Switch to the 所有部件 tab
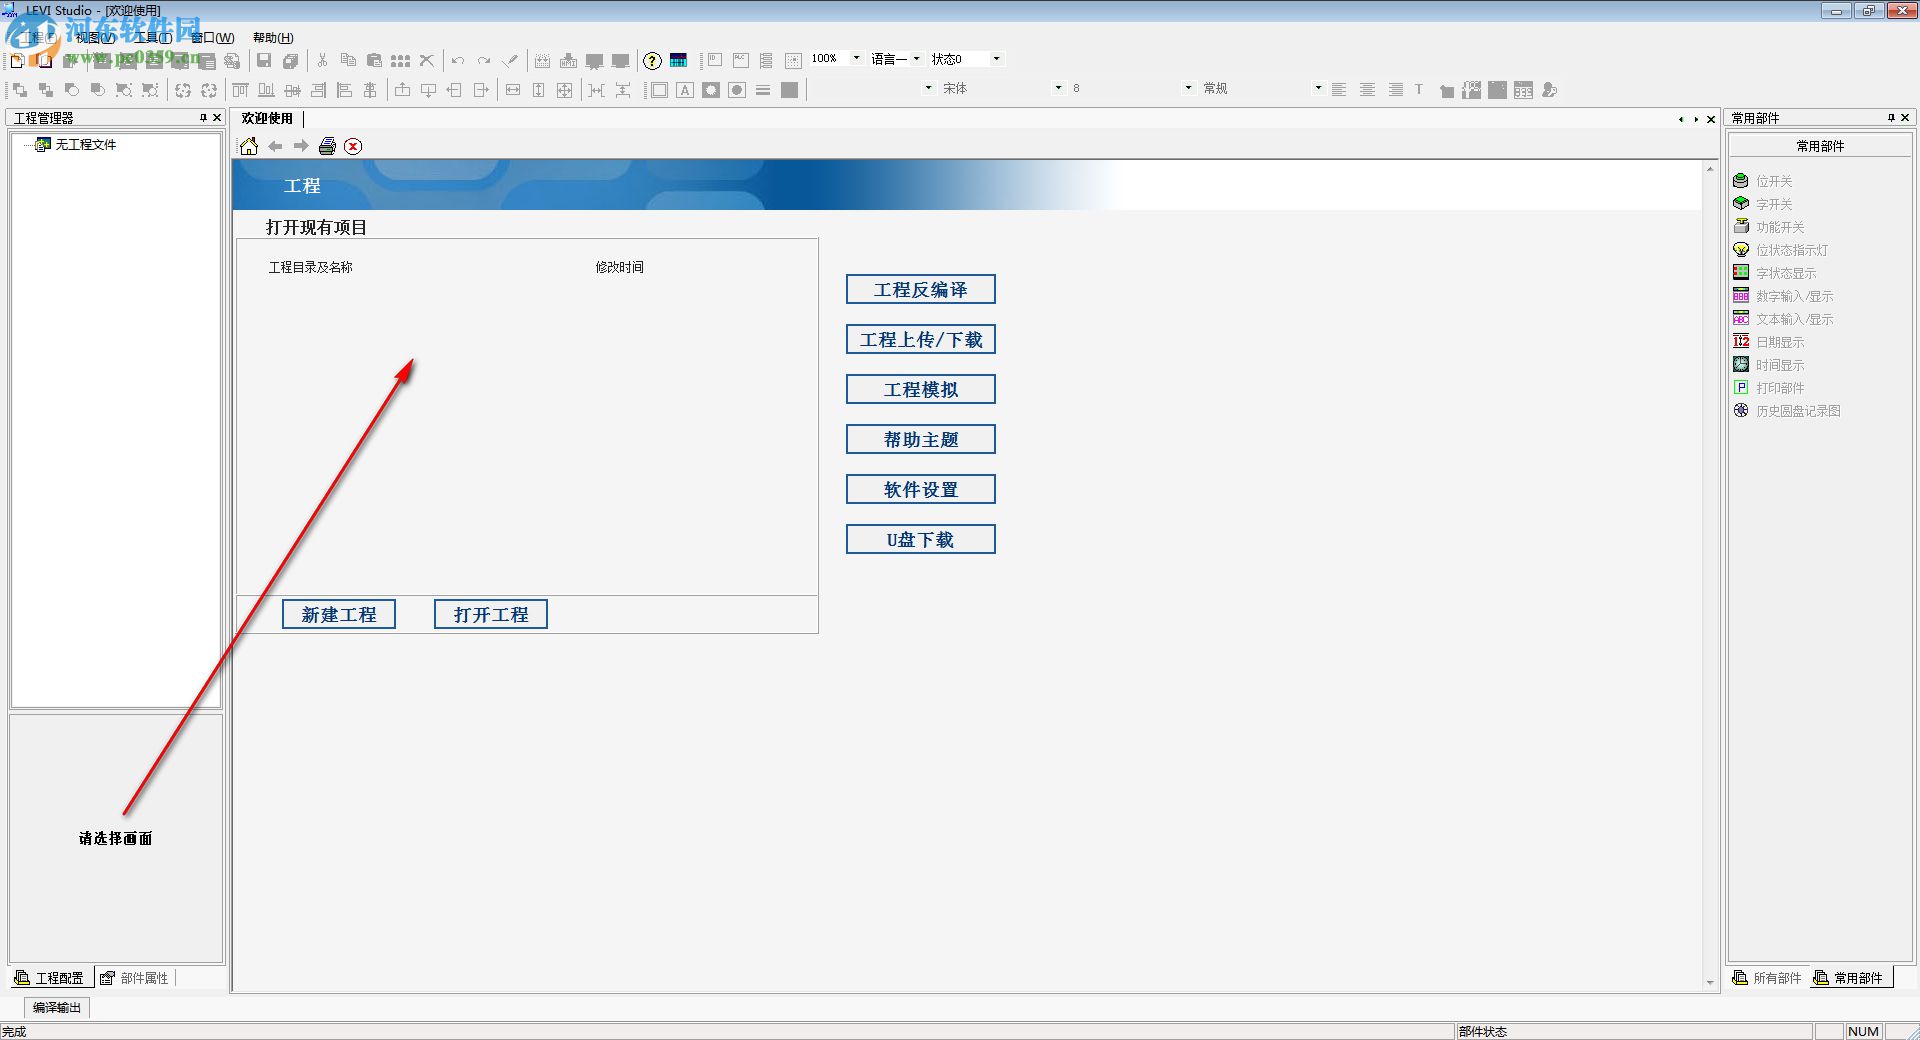Image resolution: width=1920 pixels, height=1040 pixels. [x=1767, y=978]
